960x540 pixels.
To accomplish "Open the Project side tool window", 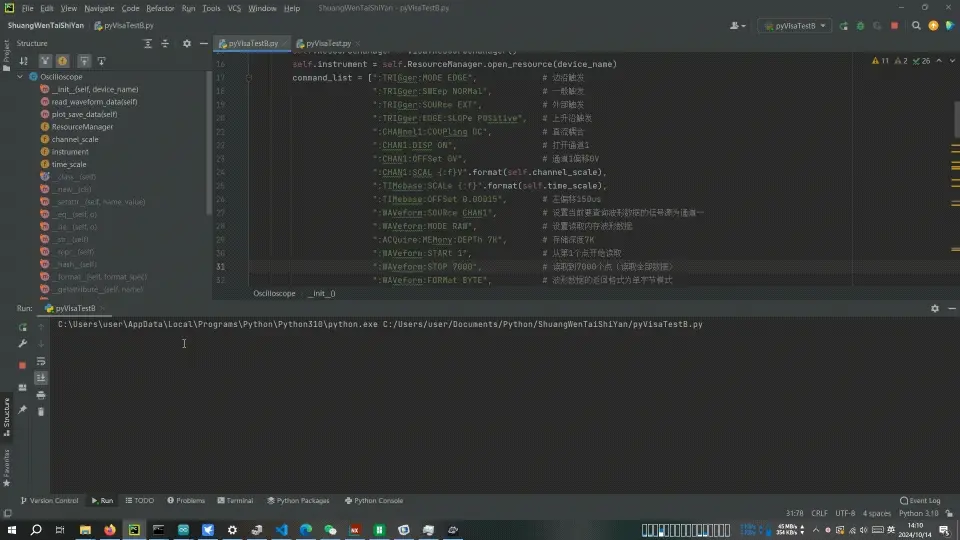I will (7, 56).
